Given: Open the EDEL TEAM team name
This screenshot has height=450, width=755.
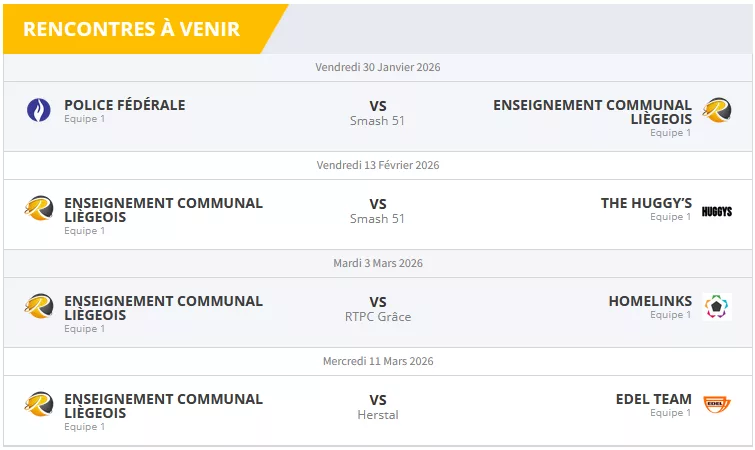Looking at the screenshot, I should 654,399.
